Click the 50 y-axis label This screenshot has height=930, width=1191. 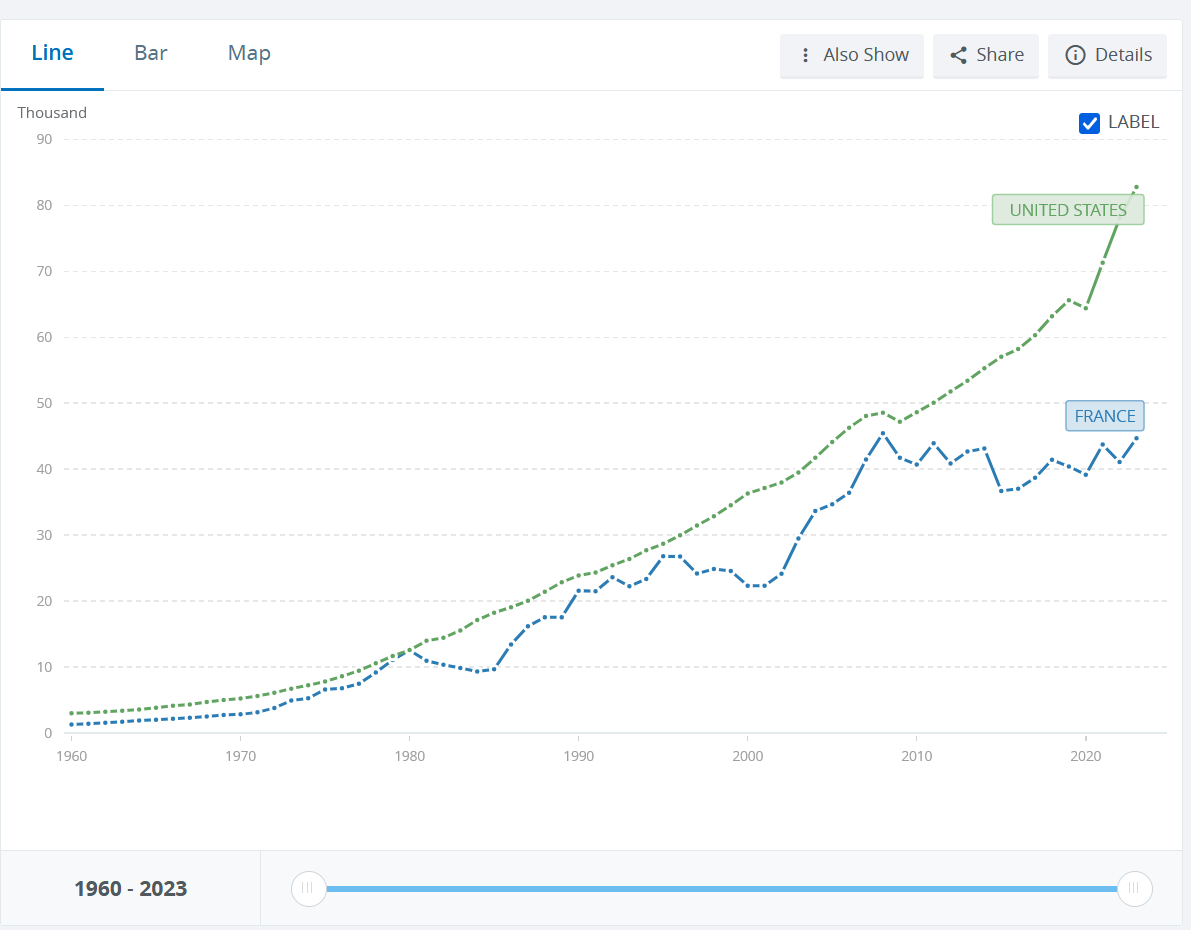coord(44,403)
